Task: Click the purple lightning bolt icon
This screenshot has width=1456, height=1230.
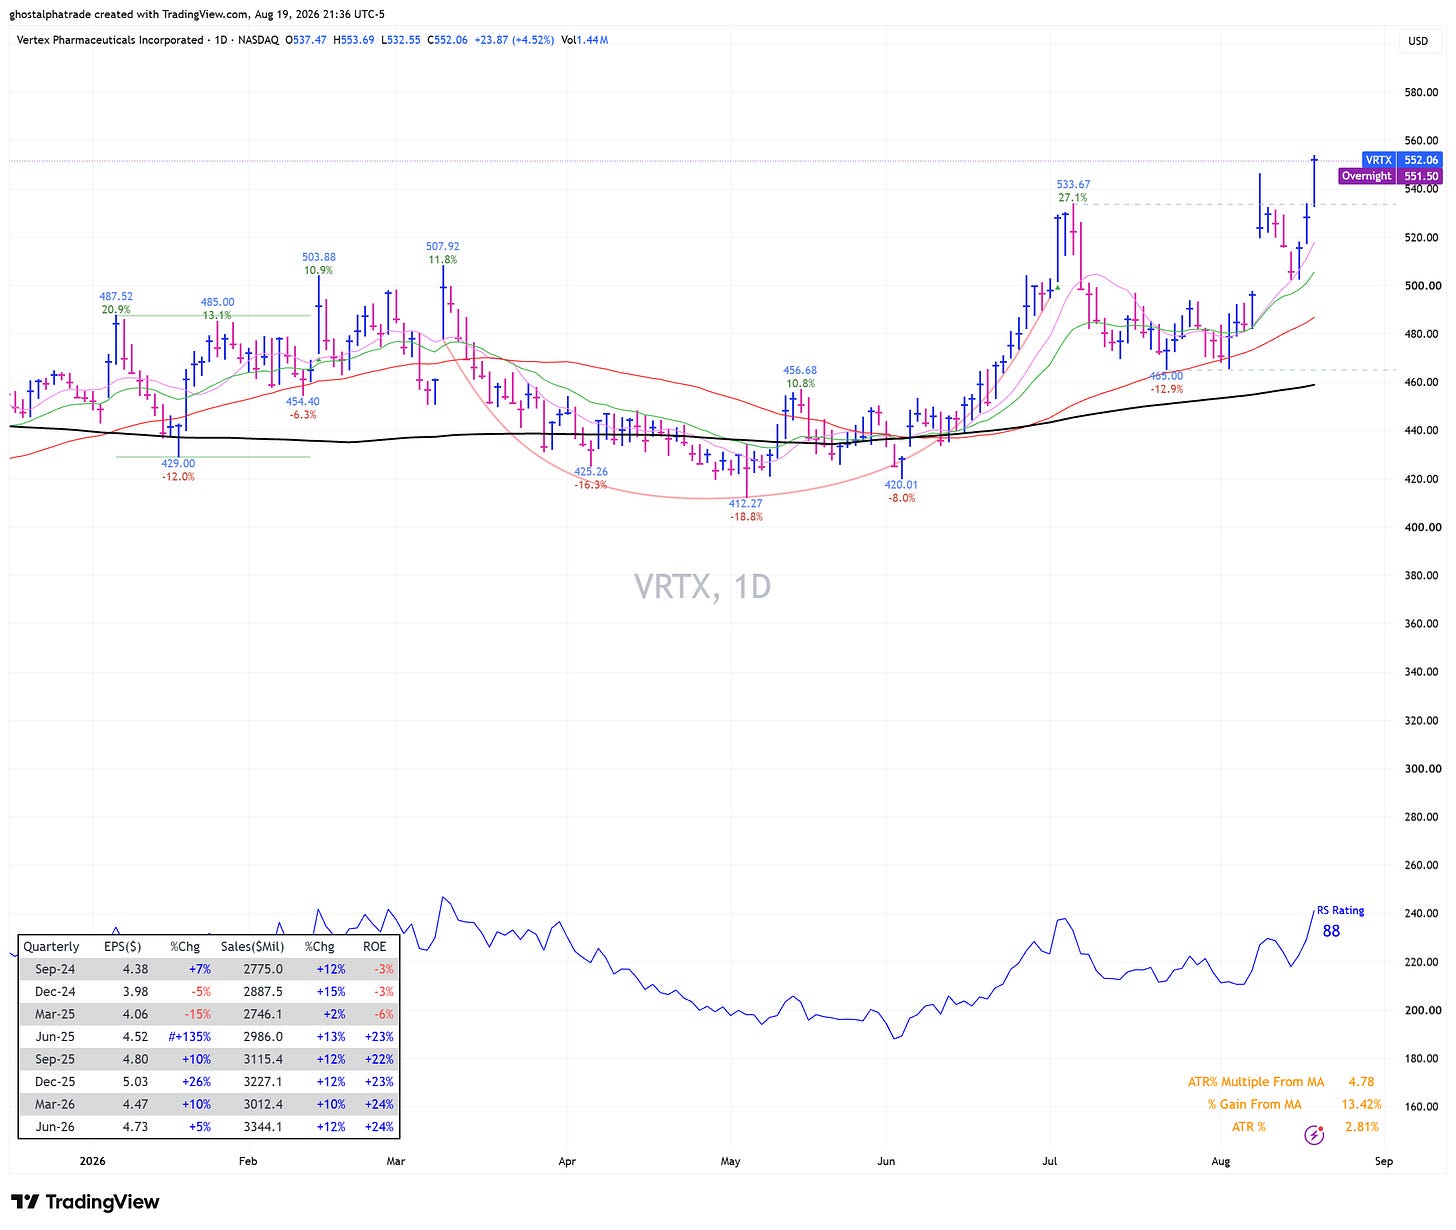Action: pyautogui.click(x=1315, y=1134)
